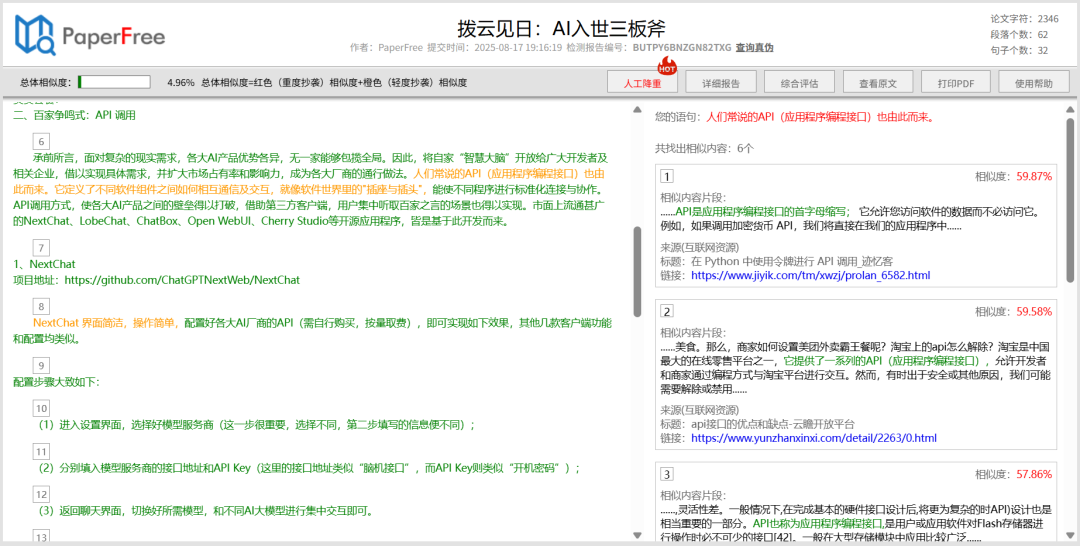Open the yunzhanxinxi.com source link
This screenshot has width=1080, height=546.
click(x=813, y=438)
